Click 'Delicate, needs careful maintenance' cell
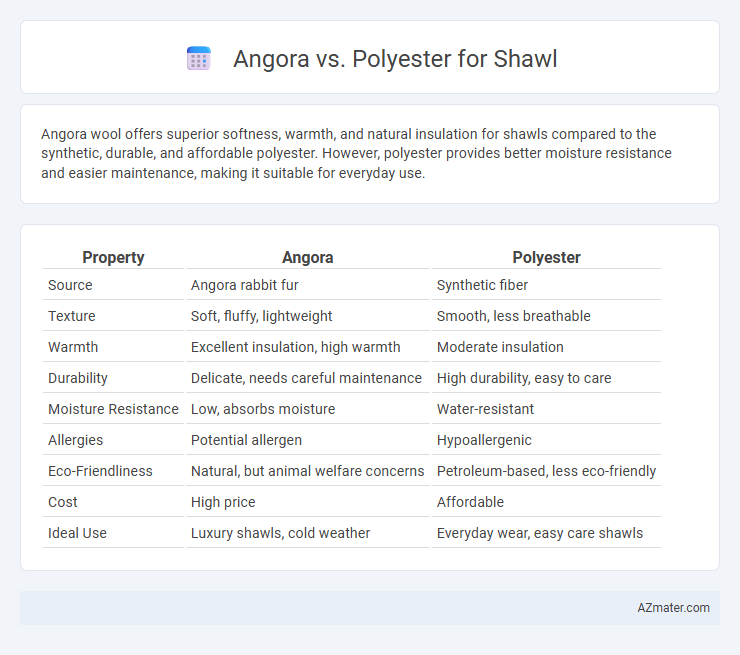 tap(306, 378)
